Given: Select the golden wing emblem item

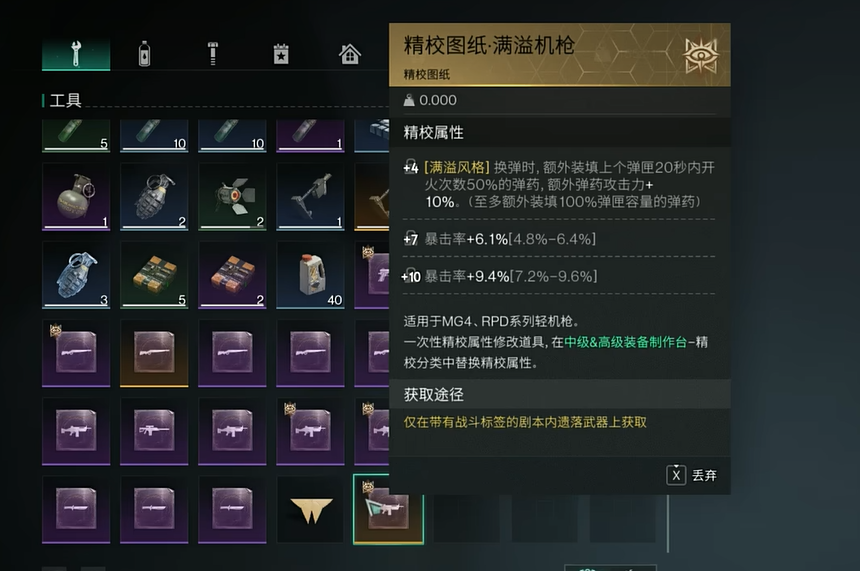Looking at the screenshot, I should tap(311, 510).
